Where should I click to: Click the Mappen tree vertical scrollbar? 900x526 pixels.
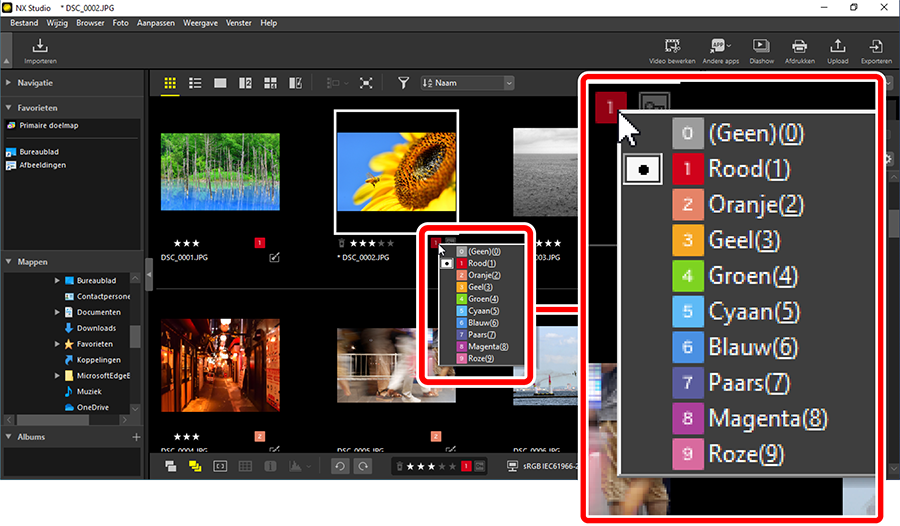coord(135,337)
